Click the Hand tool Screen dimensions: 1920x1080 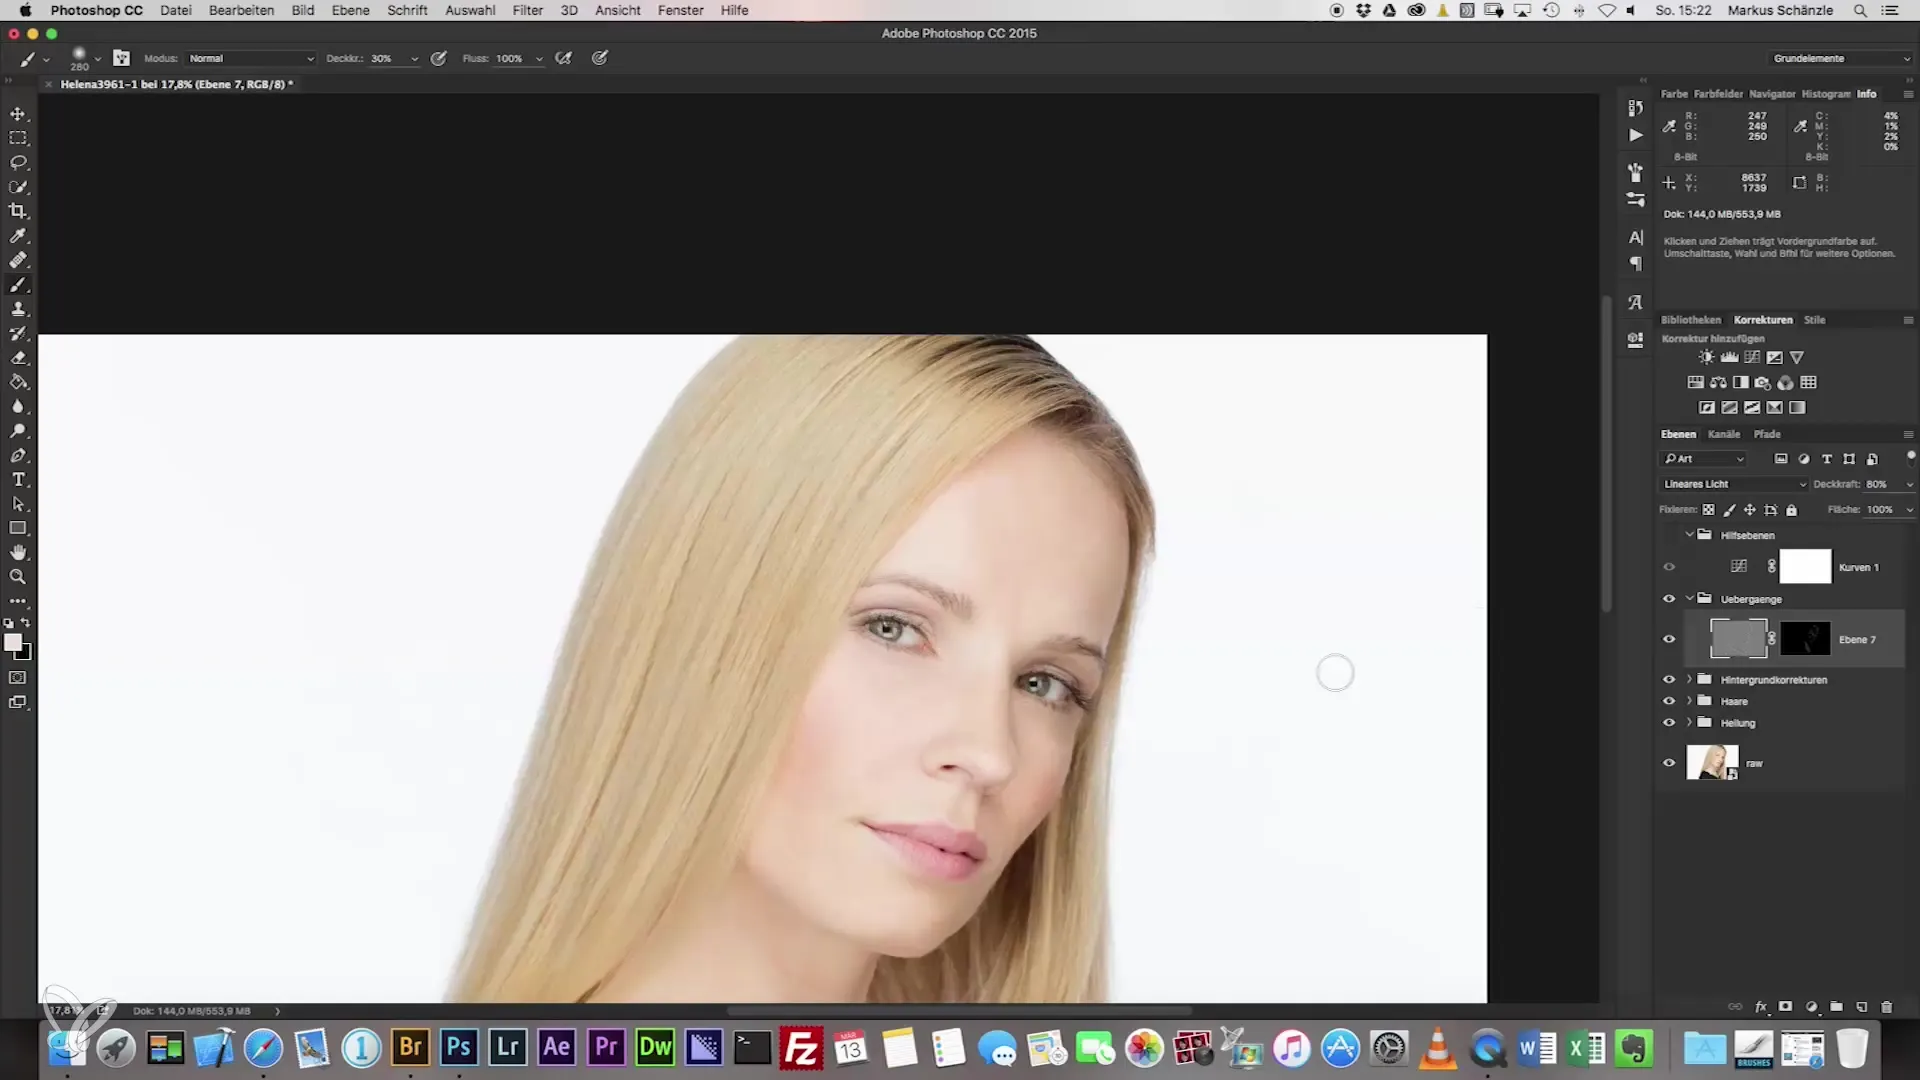click(x=18, y=553)
